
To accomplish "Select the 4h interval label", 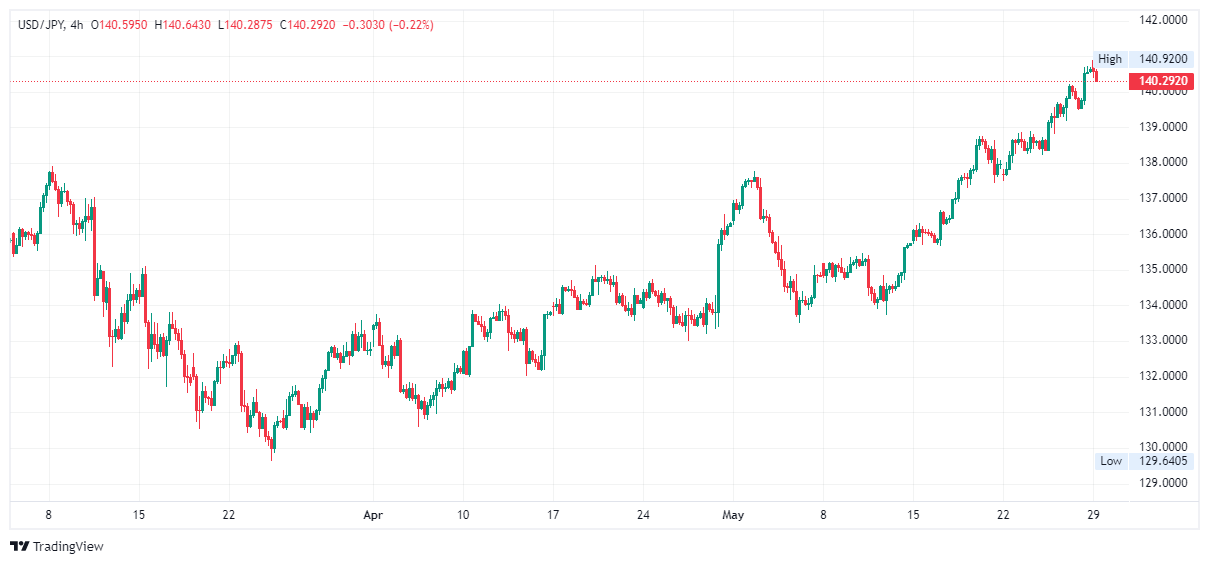I will pyautogui.click(x=77, y=24).
